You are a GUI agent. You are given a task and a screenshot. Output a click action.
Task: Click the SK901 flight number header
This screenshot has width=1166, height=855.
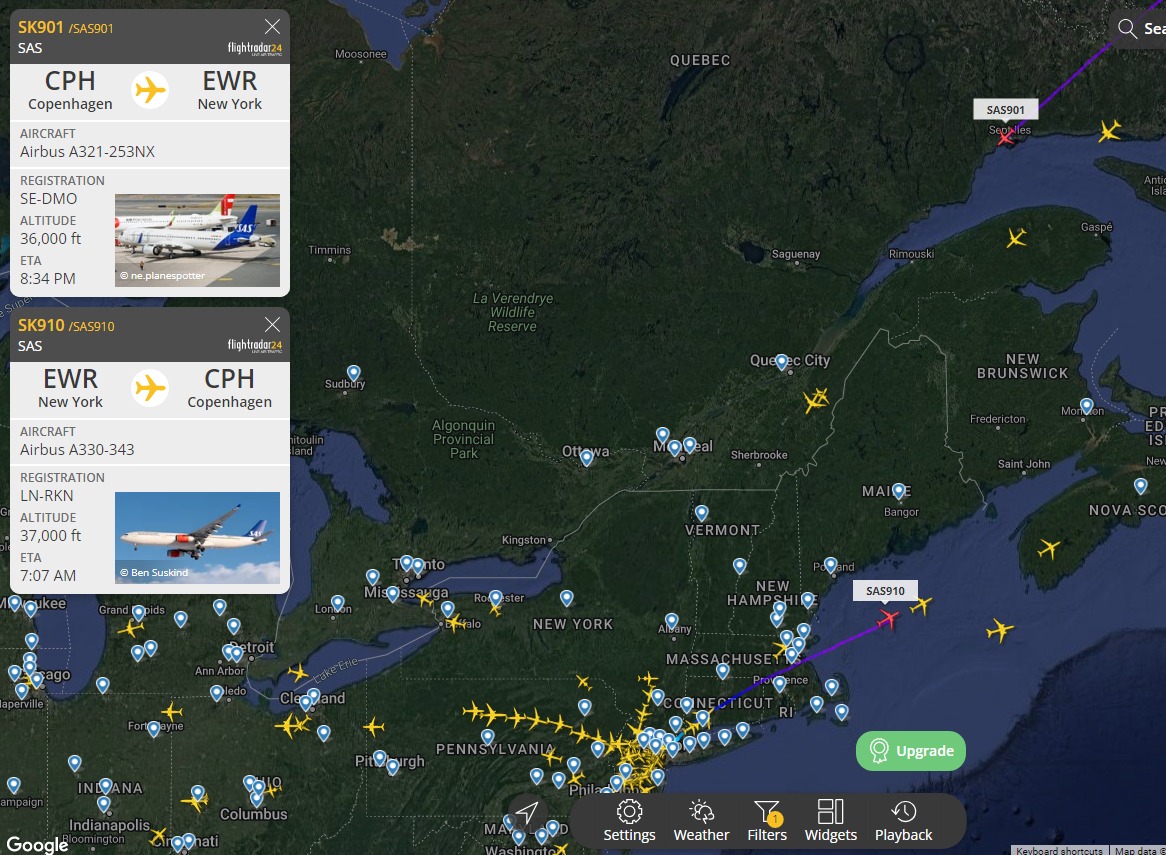tap(41, 28)
